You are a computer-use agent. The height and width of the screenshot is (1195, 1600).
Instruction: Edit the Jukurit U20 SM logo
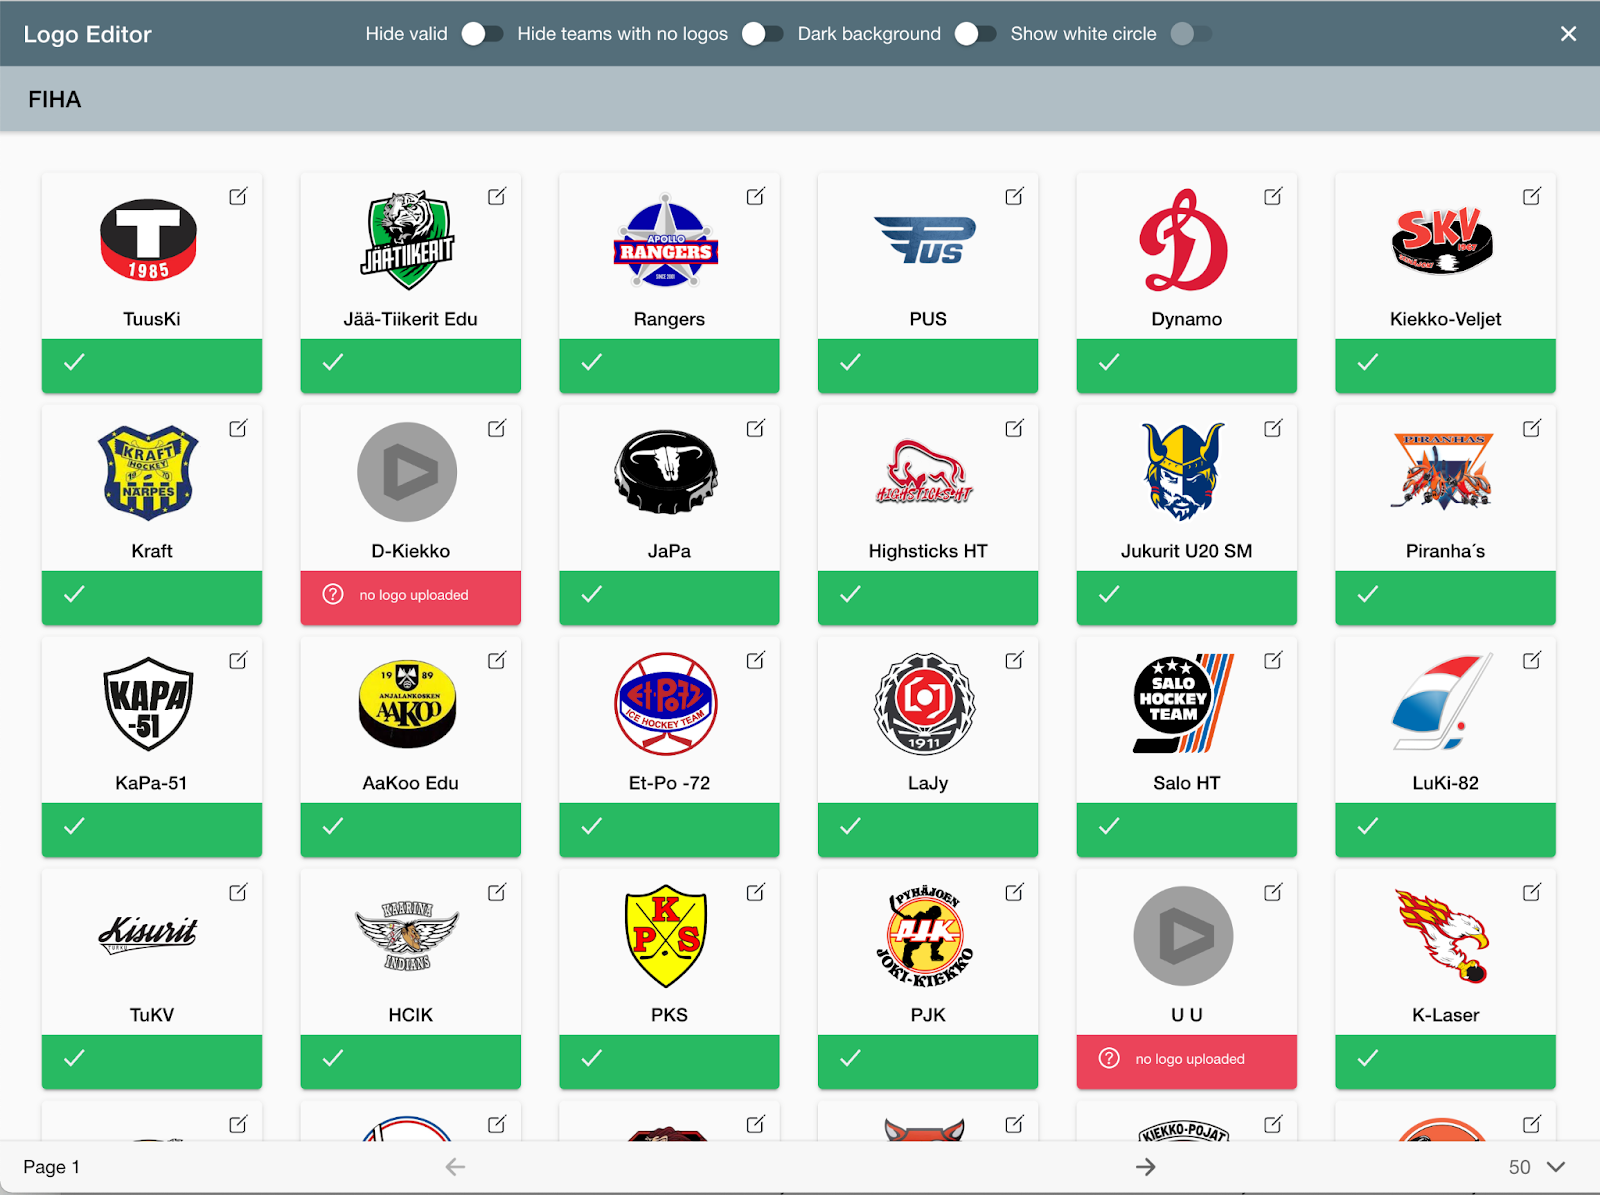point(1273,428)
